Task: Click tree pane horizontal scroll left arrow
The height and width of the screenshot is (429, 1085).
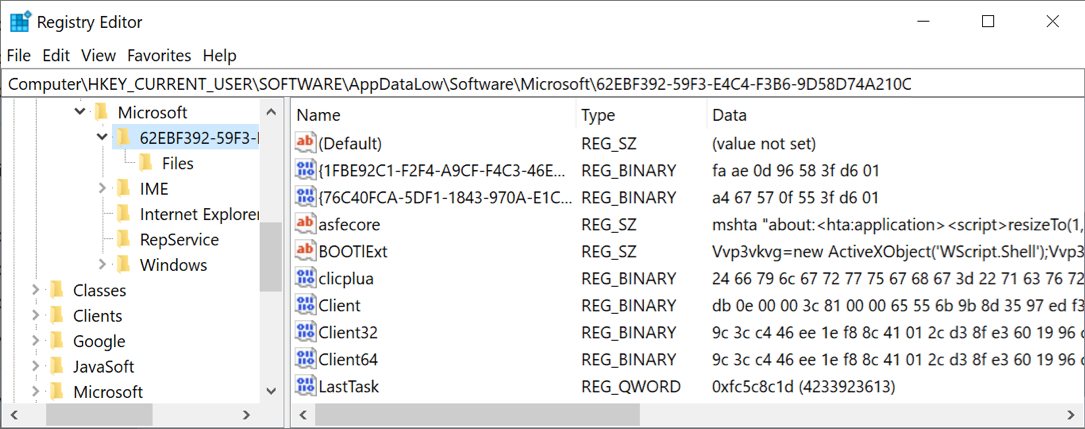Action: pos(16,414)
